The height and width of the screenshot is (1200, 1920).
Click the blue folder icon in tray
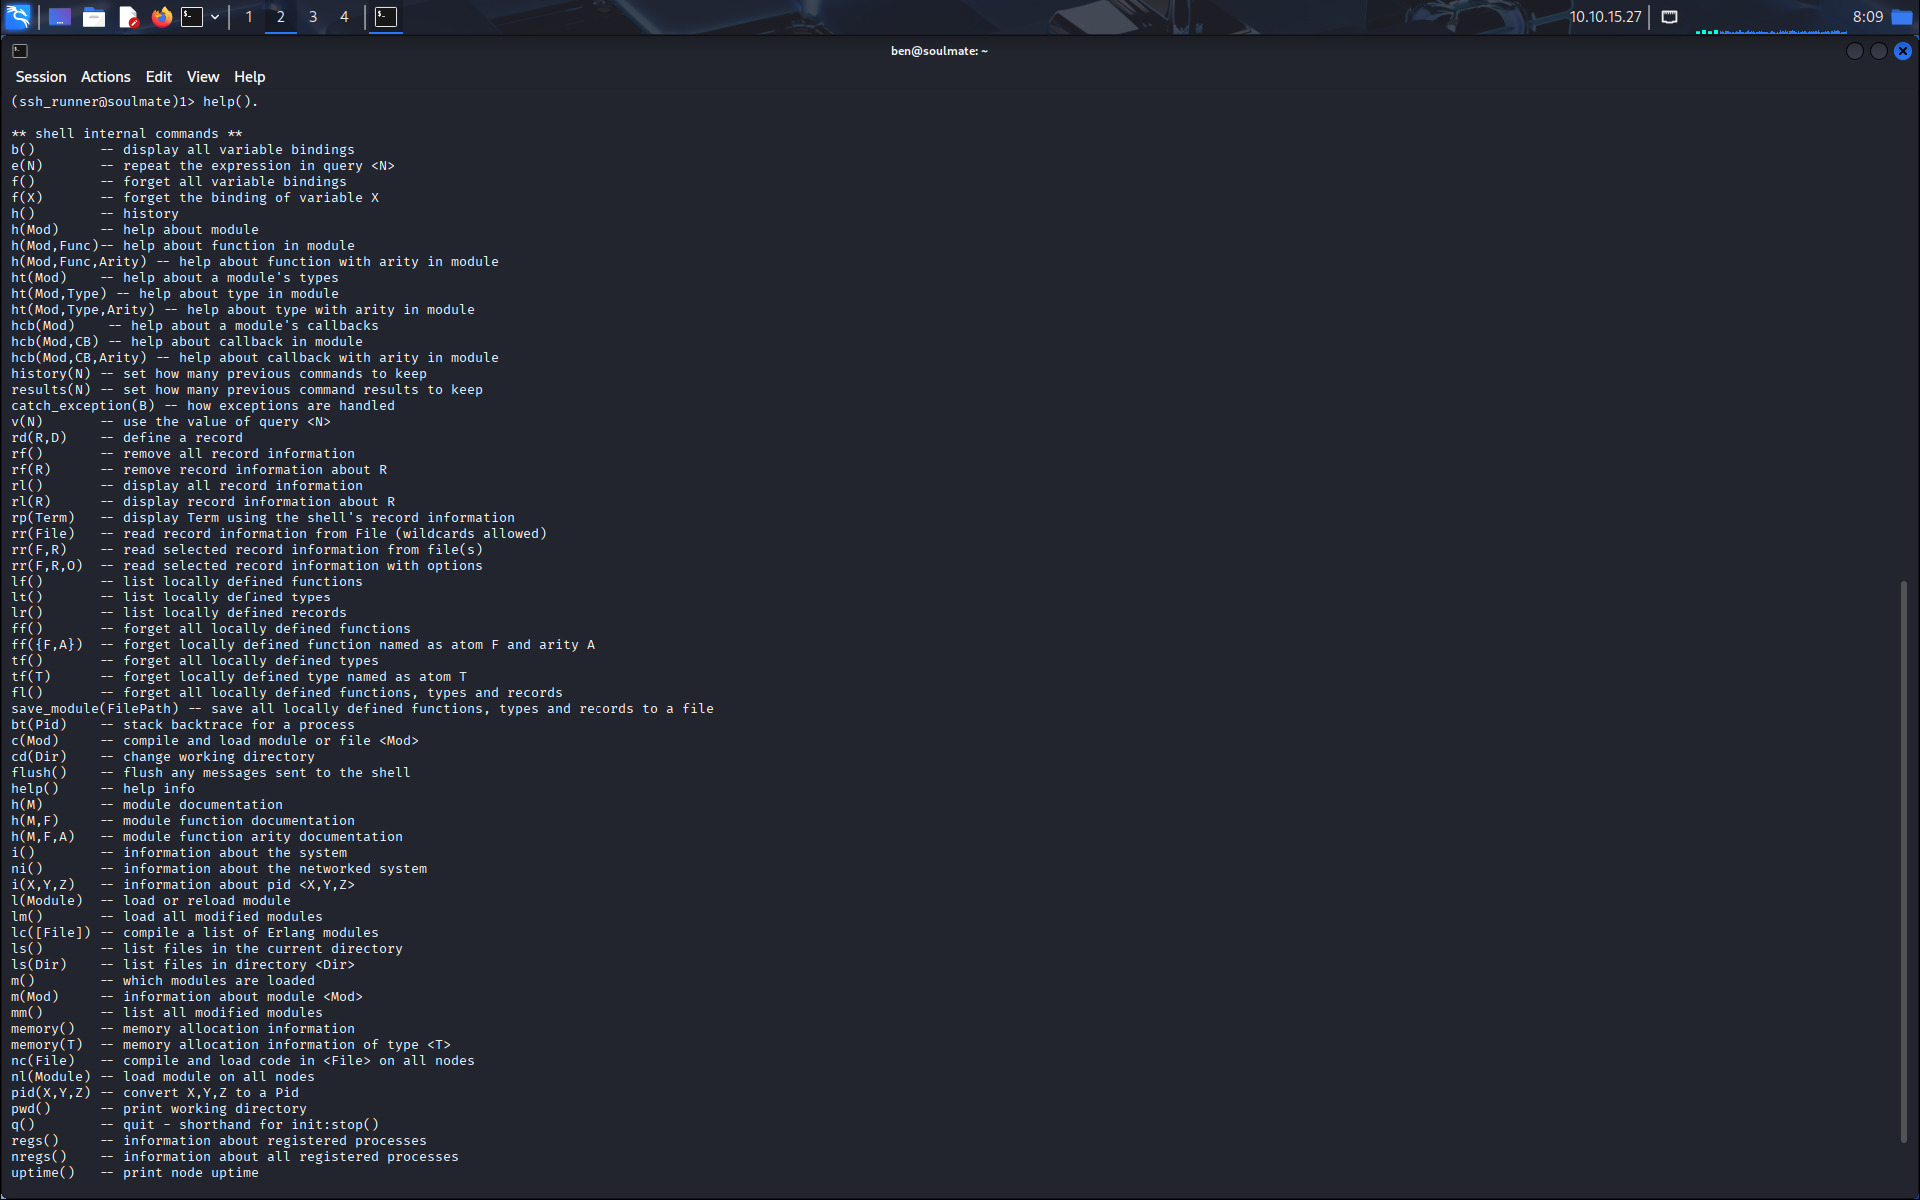click(1902, 17)
